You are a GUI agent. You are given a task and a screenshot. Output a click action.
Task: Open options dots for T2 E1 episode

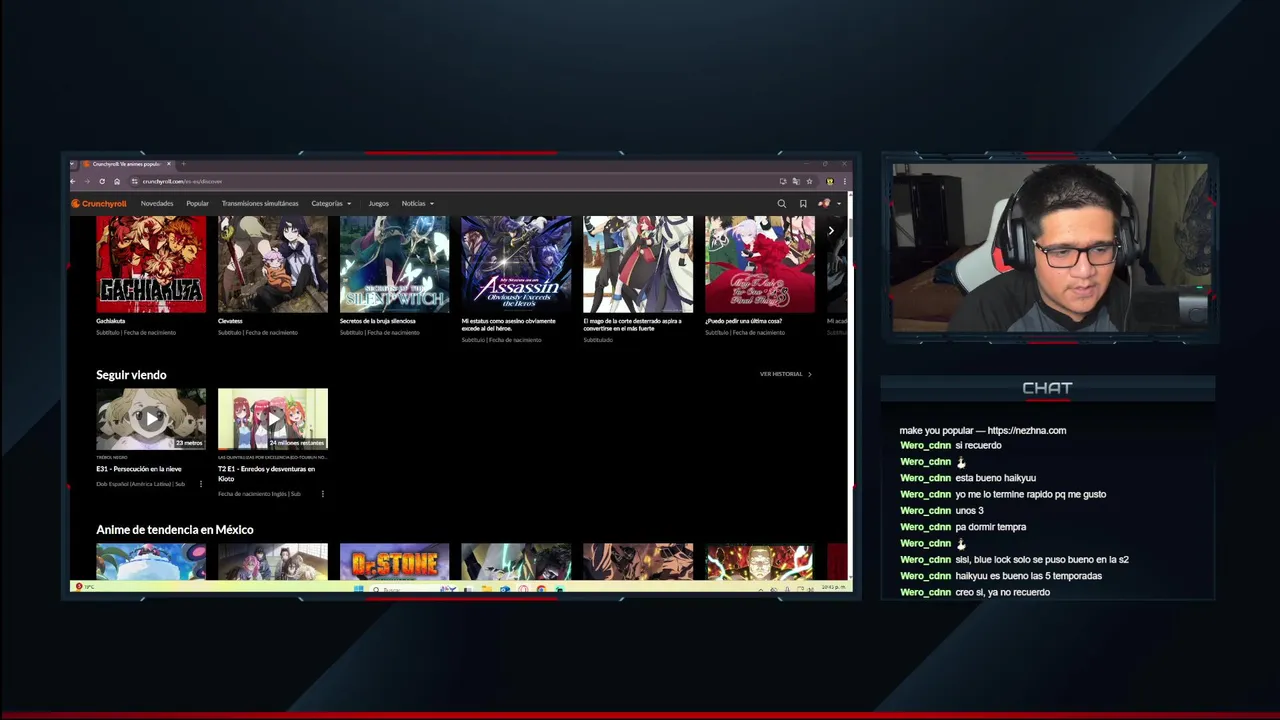click(x=322, y=494)
